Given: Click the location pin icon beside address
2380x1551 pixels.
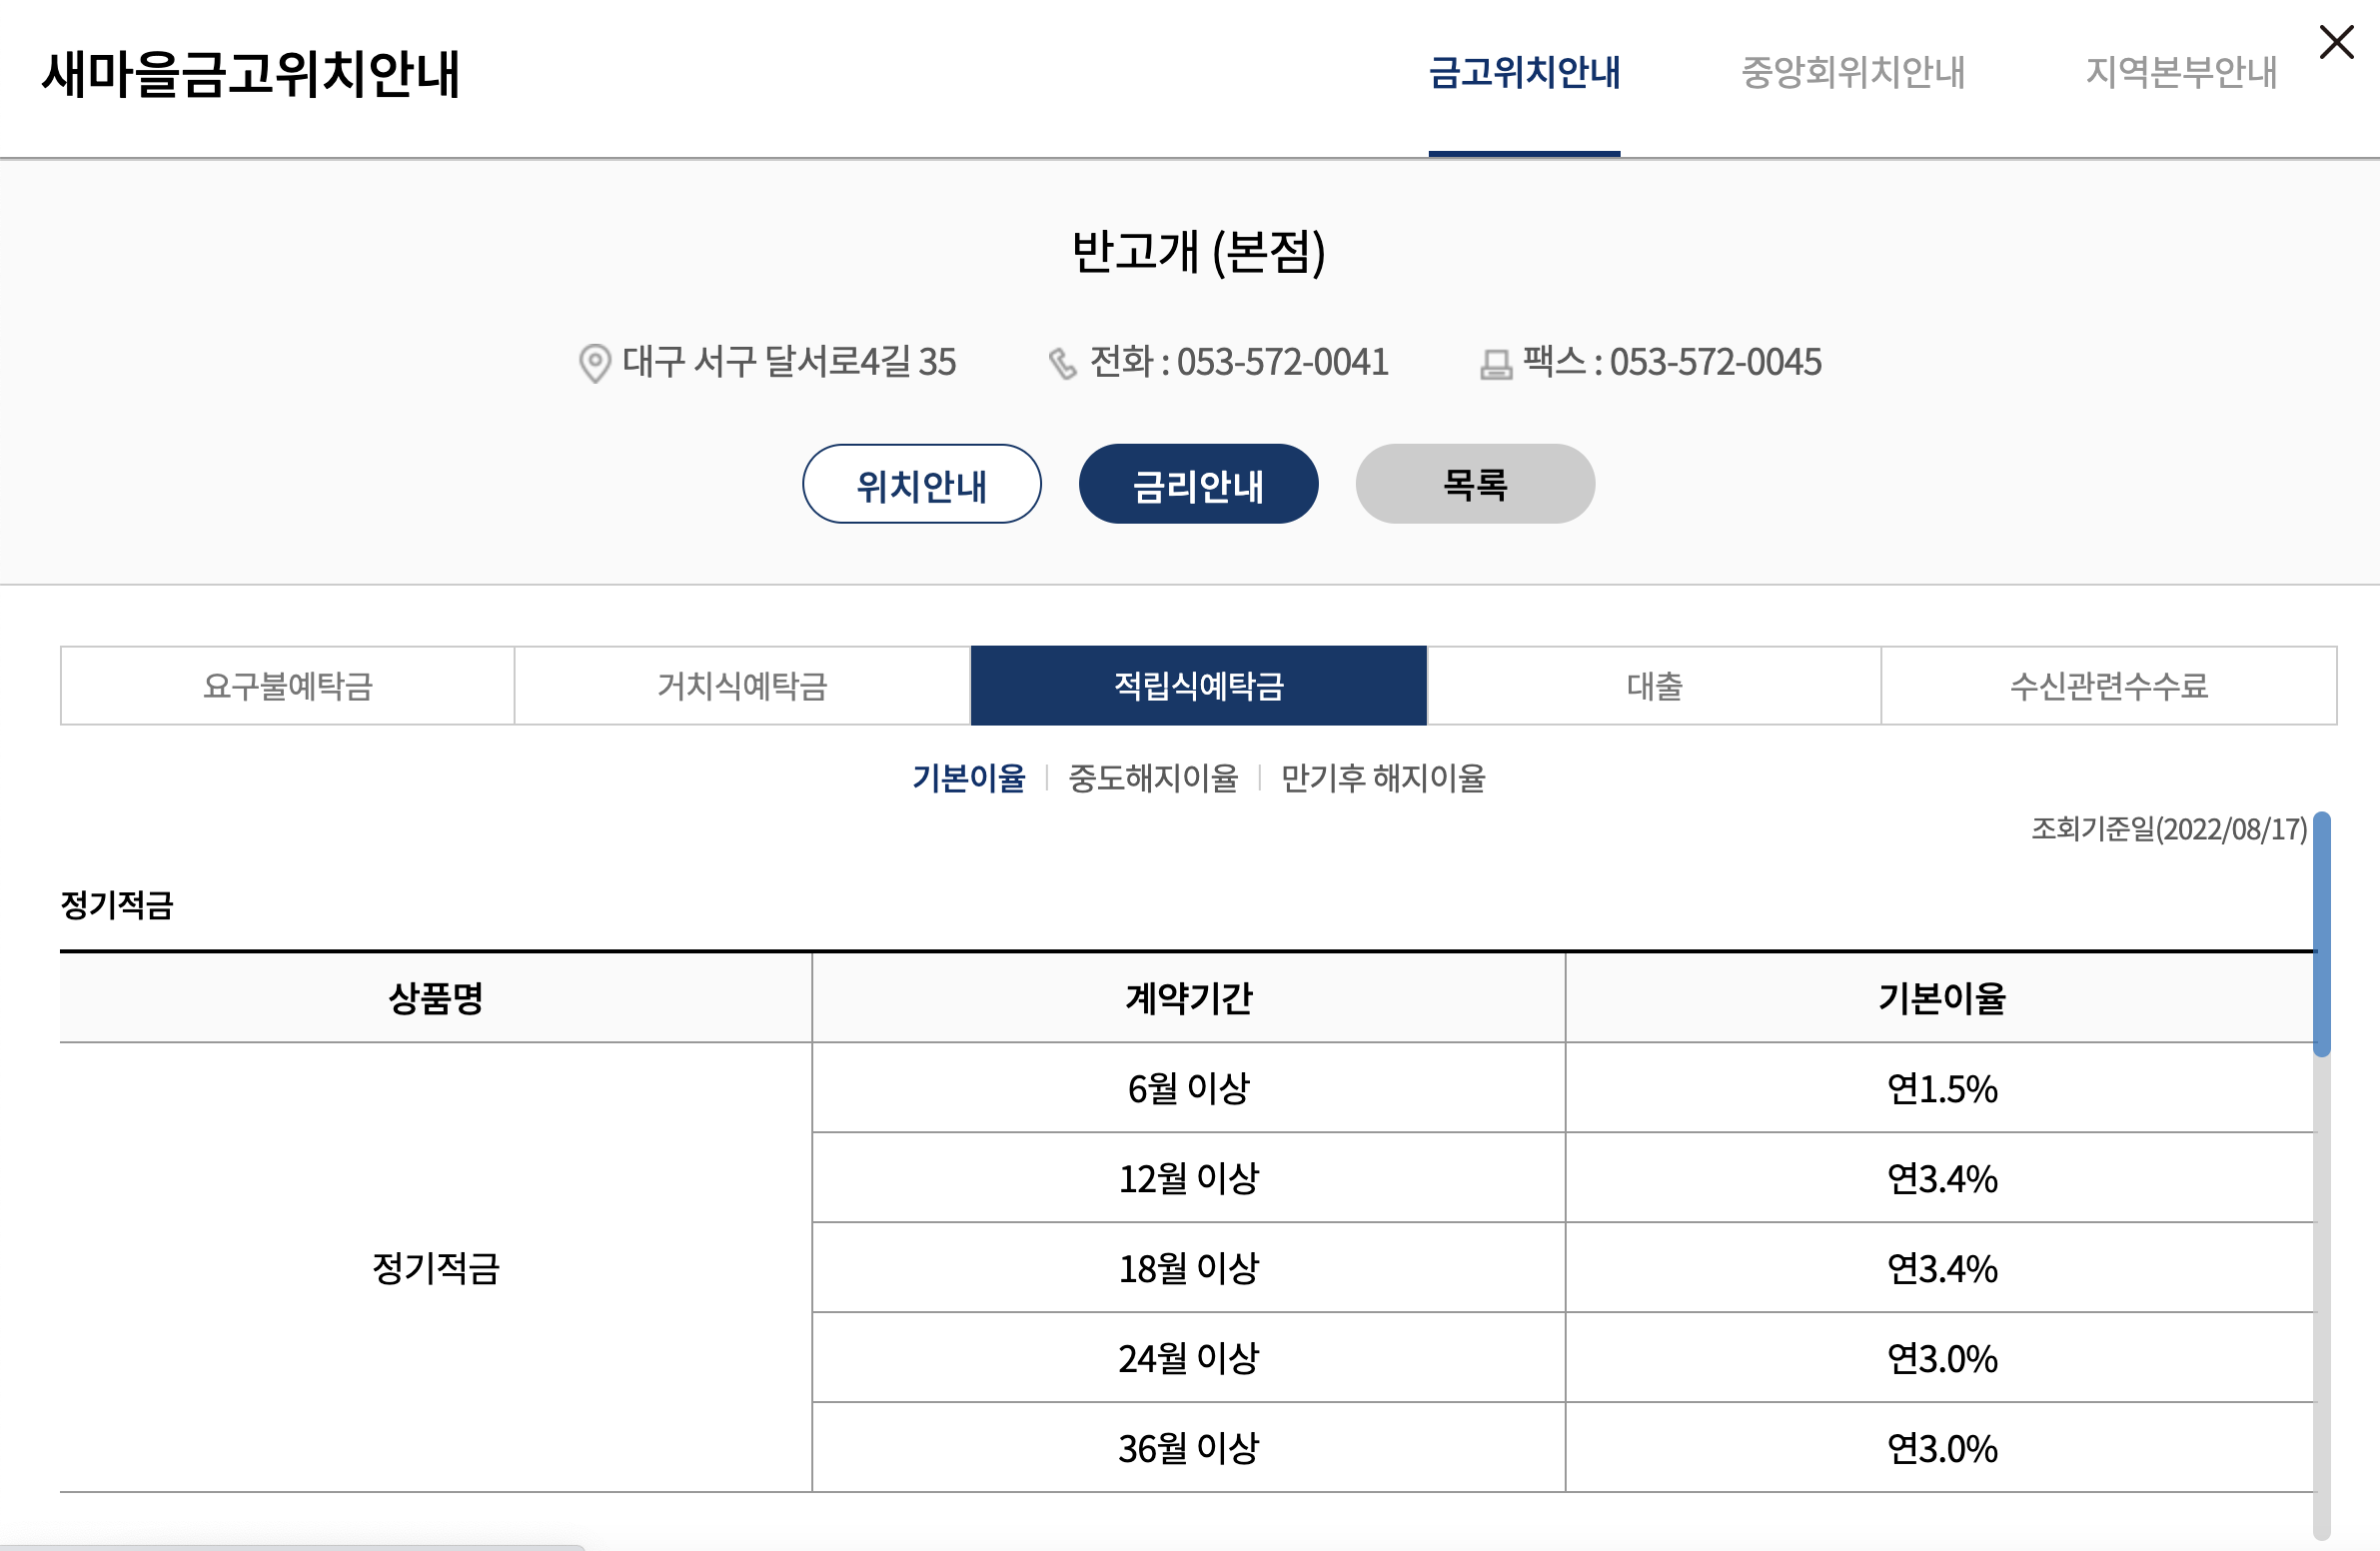Looking at the screenshot, I should coord(595,363).
